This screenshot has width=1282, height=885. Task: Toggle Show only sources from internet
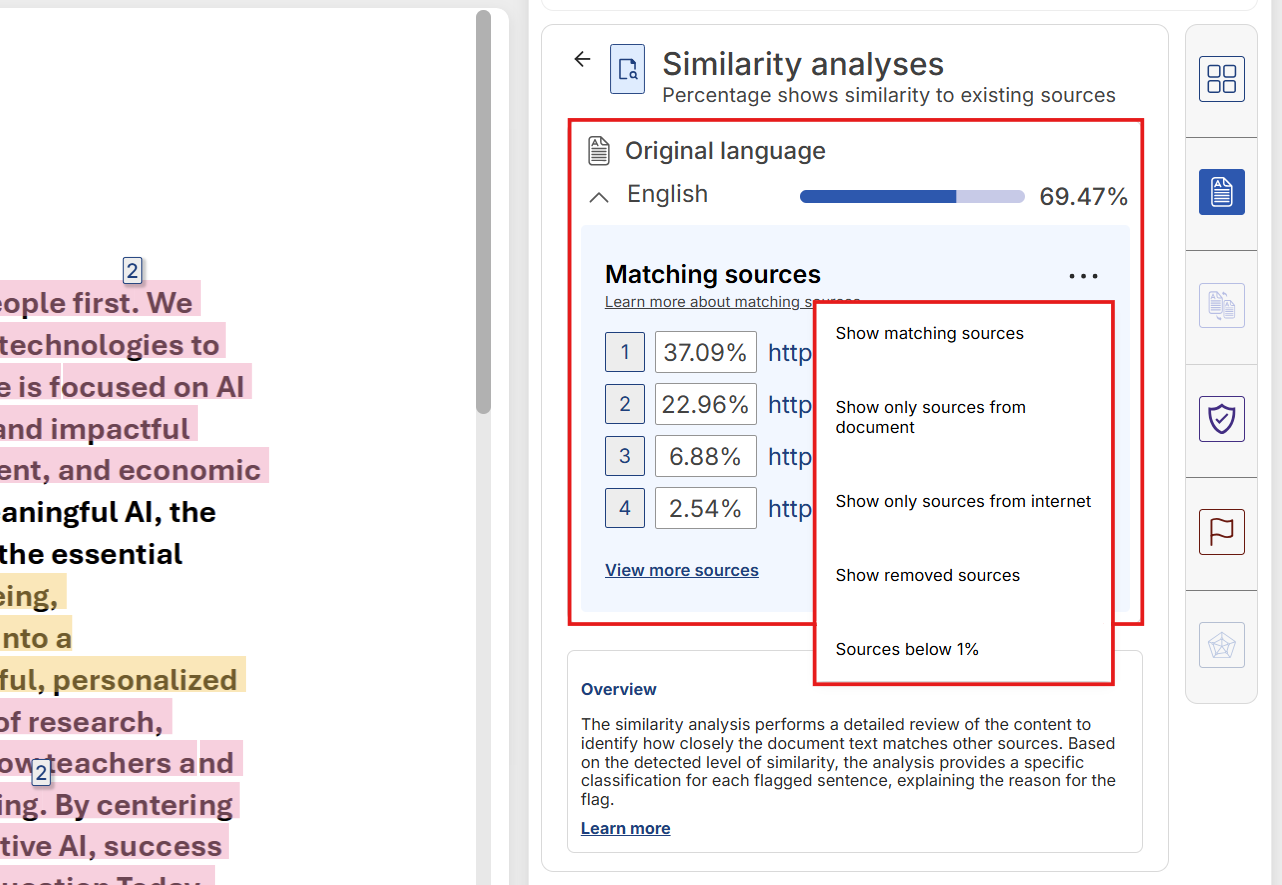click(x=962, y=501)
